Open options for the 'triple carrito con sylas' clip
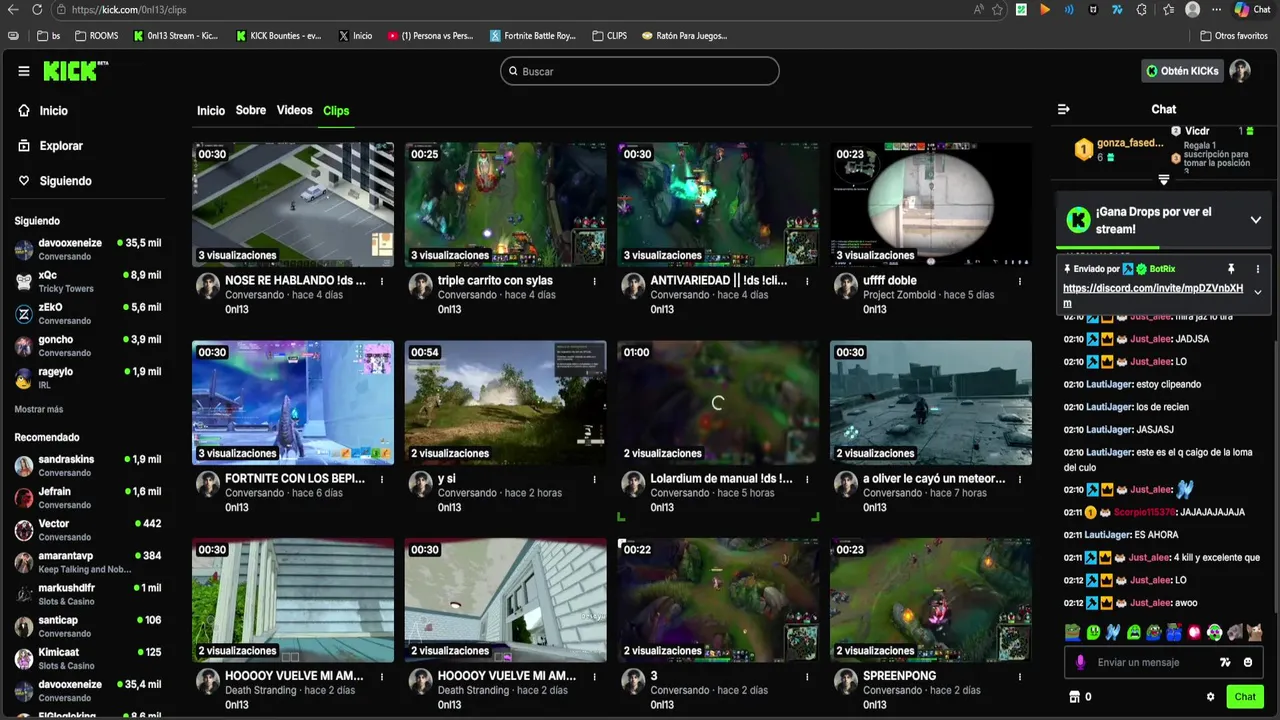The image size is (1280, 720). [x=595, y=282]
